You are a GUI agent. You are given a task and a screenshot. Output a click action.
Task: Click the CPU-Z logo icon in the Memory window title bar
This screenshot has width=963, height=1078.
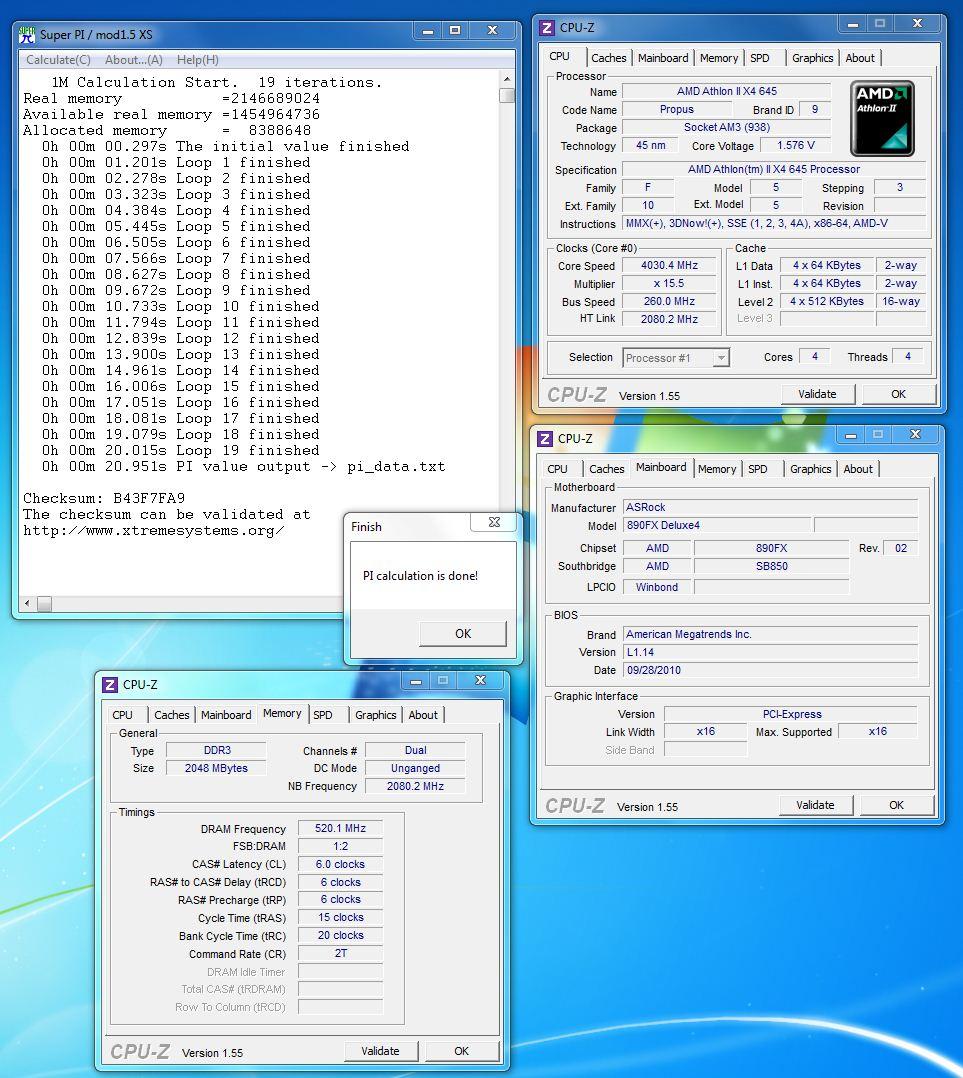(x=110, y=685)
